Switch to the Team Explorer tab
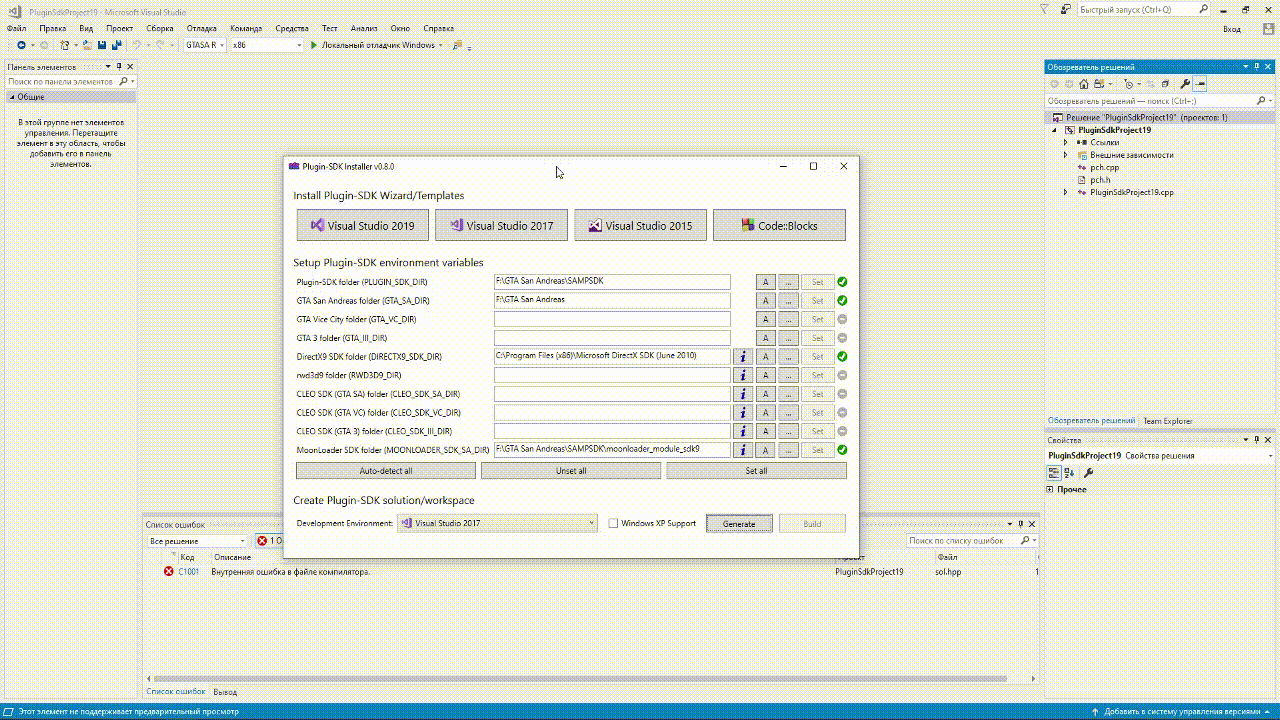 [1168, 421]
